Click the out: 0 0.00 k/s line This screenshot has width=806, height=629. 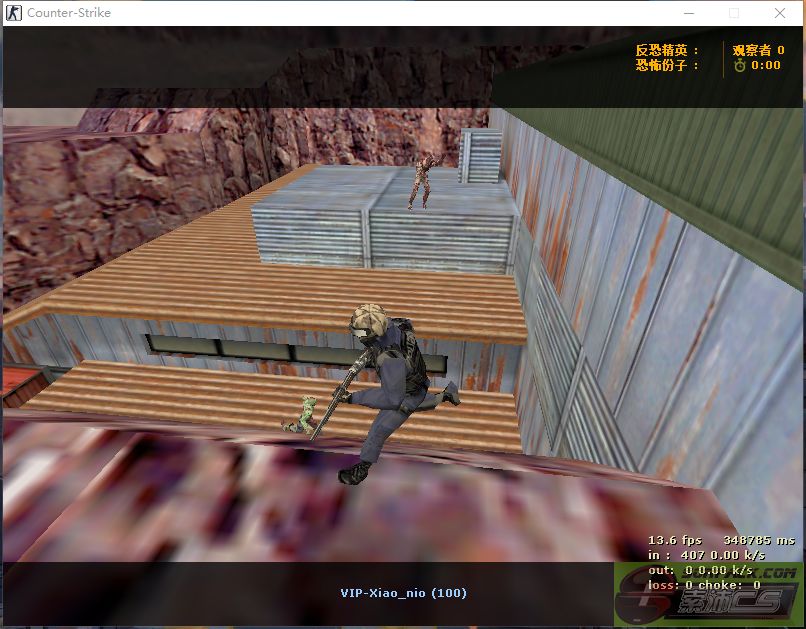700,570
